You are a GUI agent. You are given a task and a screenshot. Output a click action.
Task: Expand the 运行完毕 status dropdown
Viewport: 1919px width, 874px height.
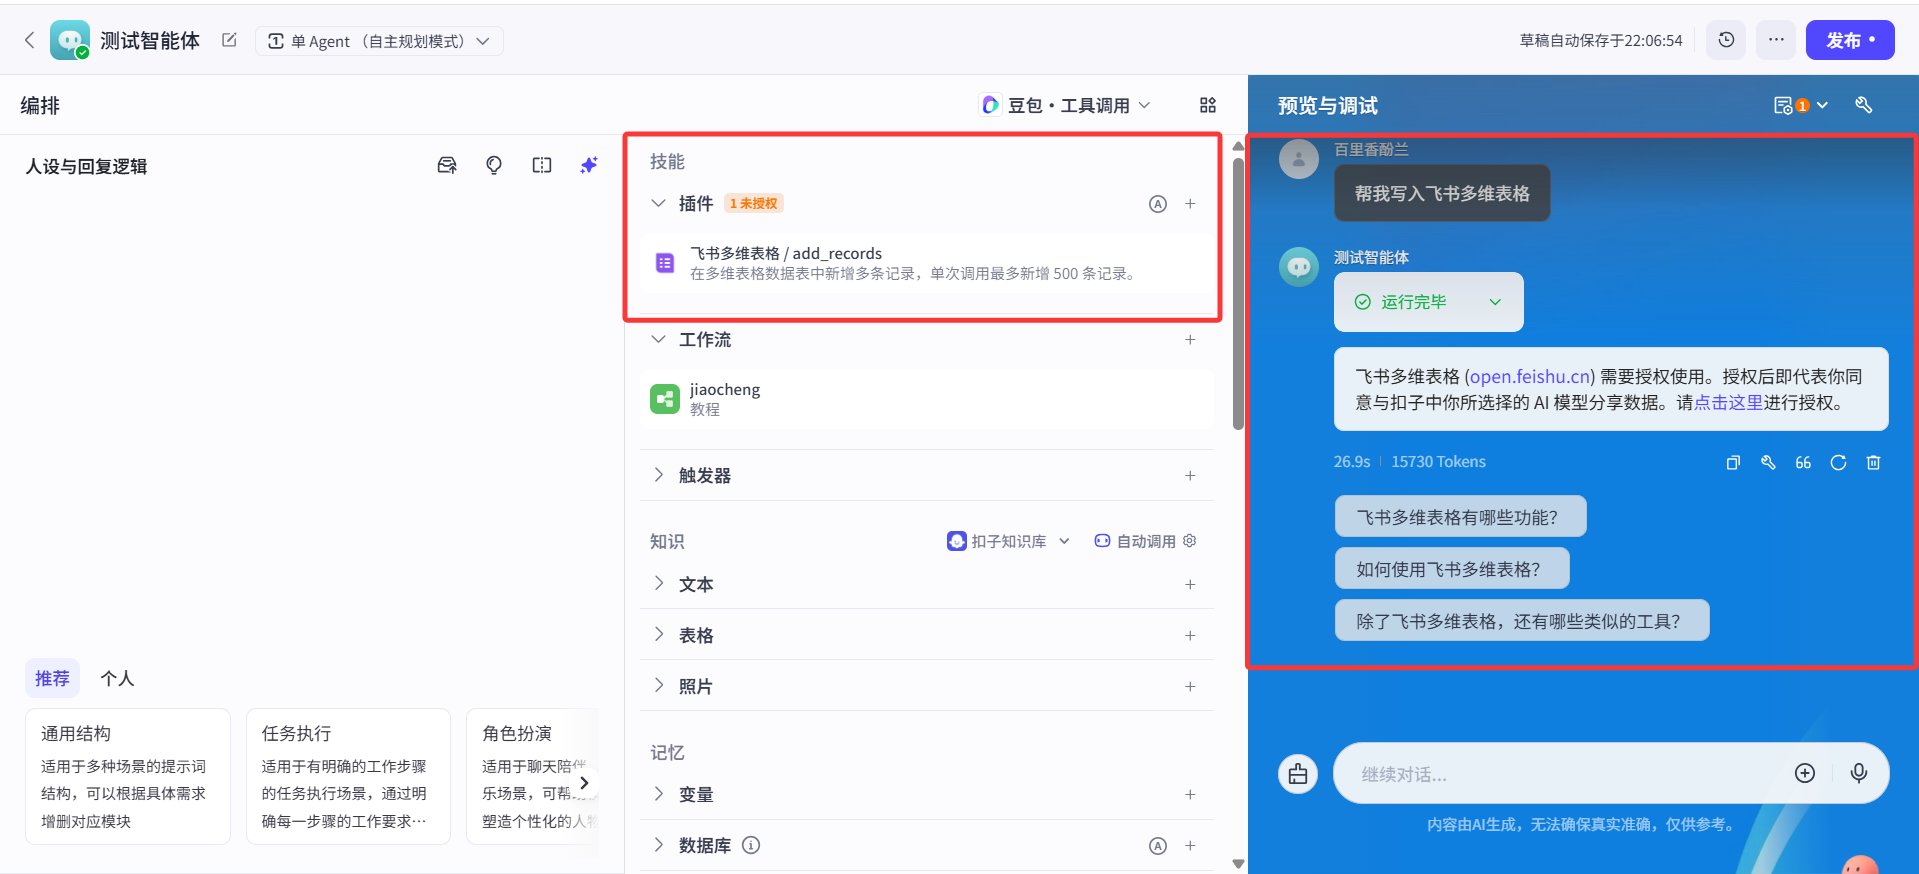tap(1428, 302)
